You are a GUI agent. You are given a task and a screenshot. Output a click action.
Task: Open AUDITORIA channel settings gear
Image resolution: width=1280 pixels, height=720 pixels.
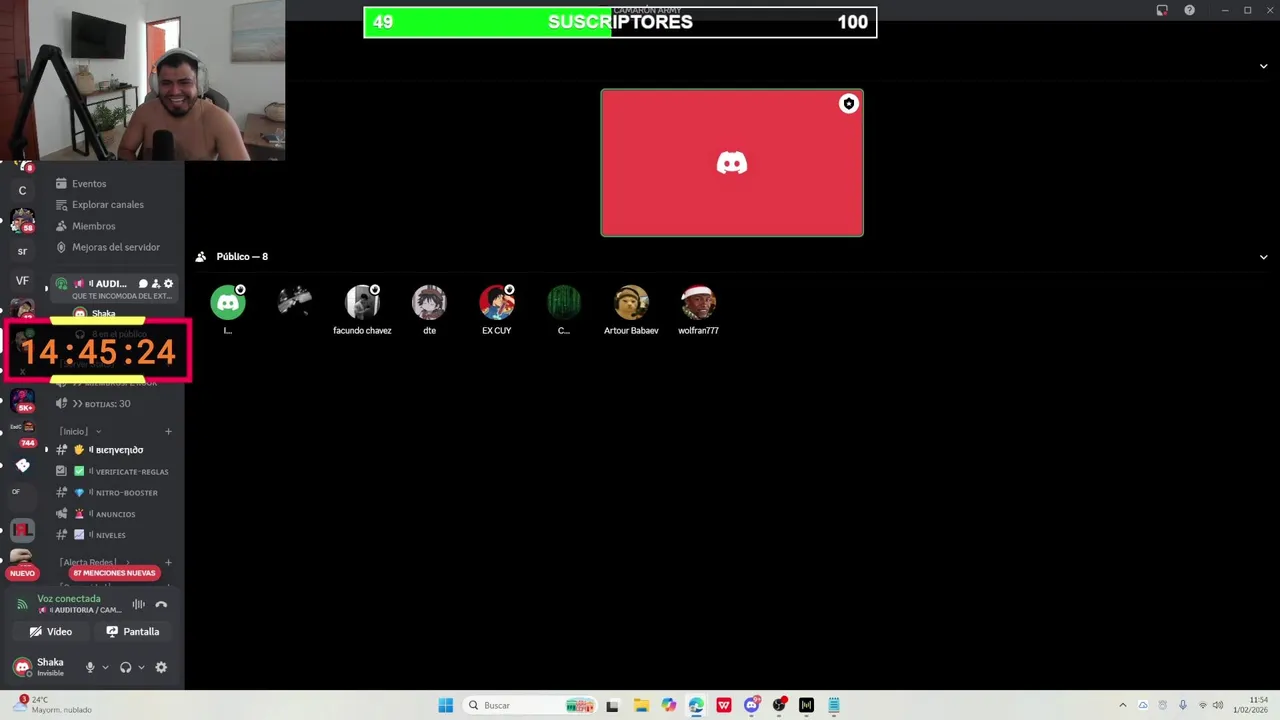pos(168,284)
